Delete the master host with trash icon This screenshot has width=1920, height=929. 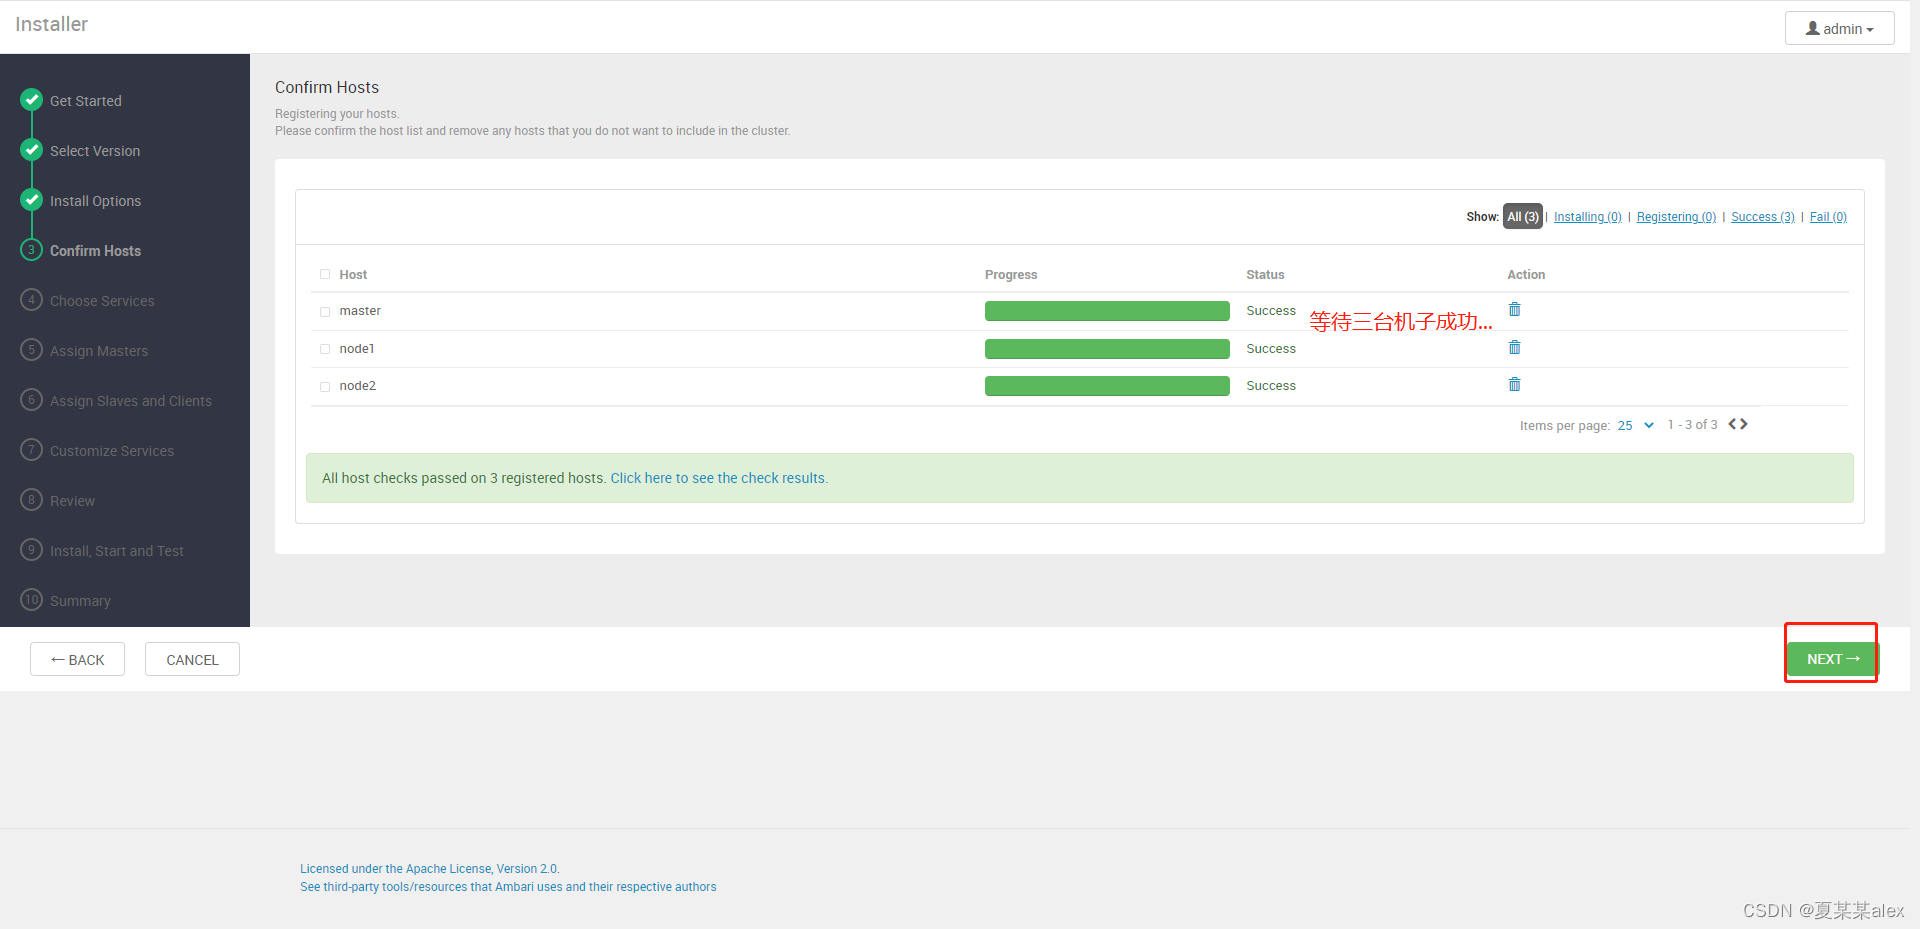click(1514, 310)
